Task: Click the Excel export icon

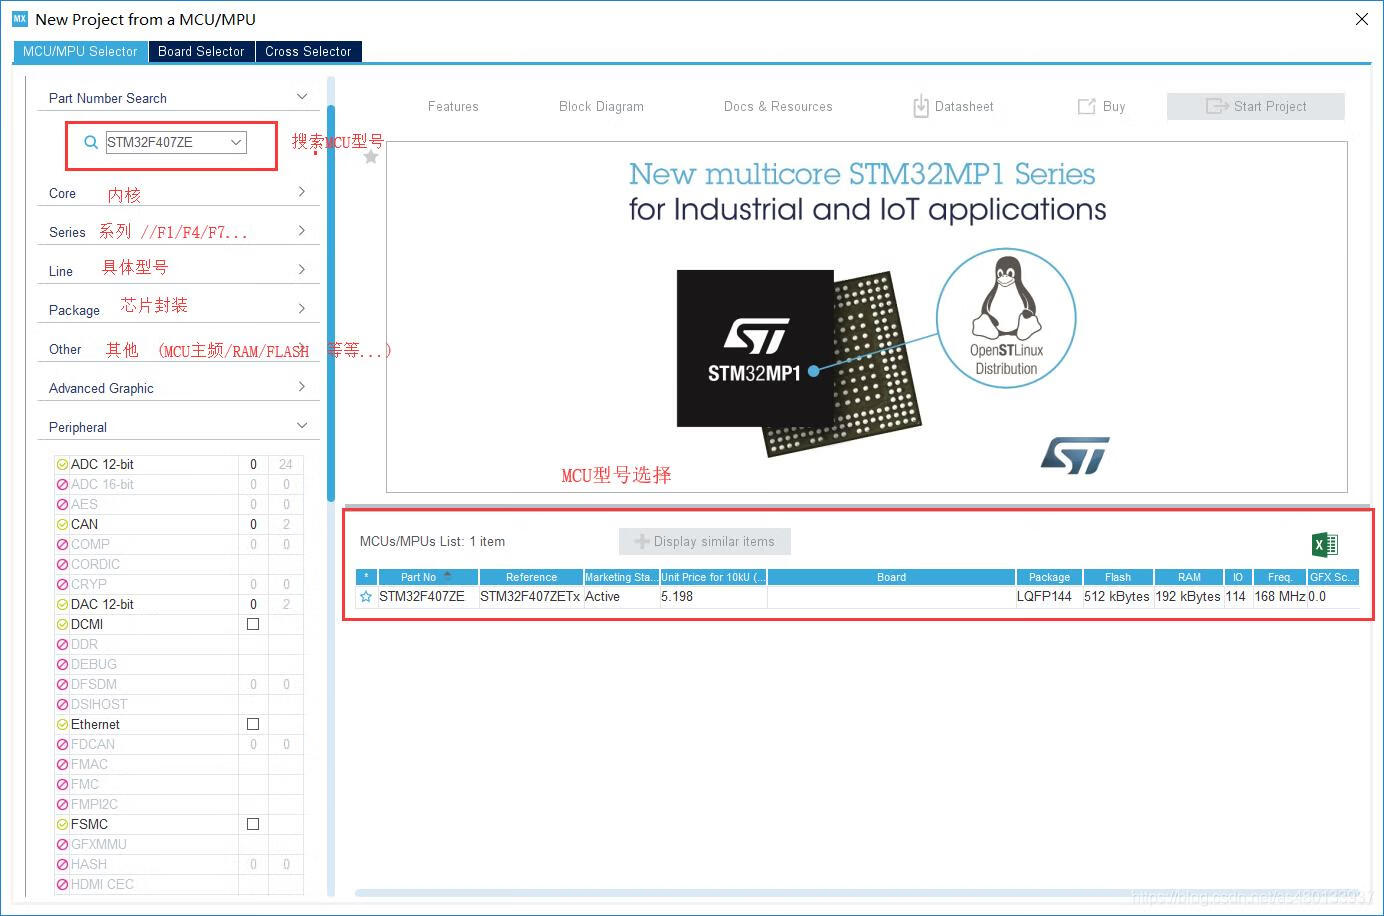Action: (x=1324, y=544)
